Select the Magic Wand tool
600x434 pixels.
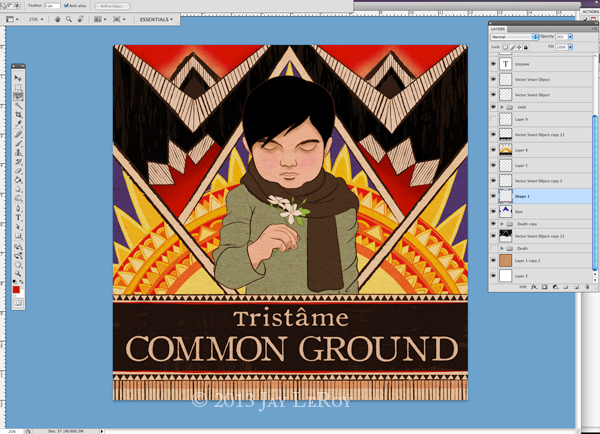coord(18,106)
